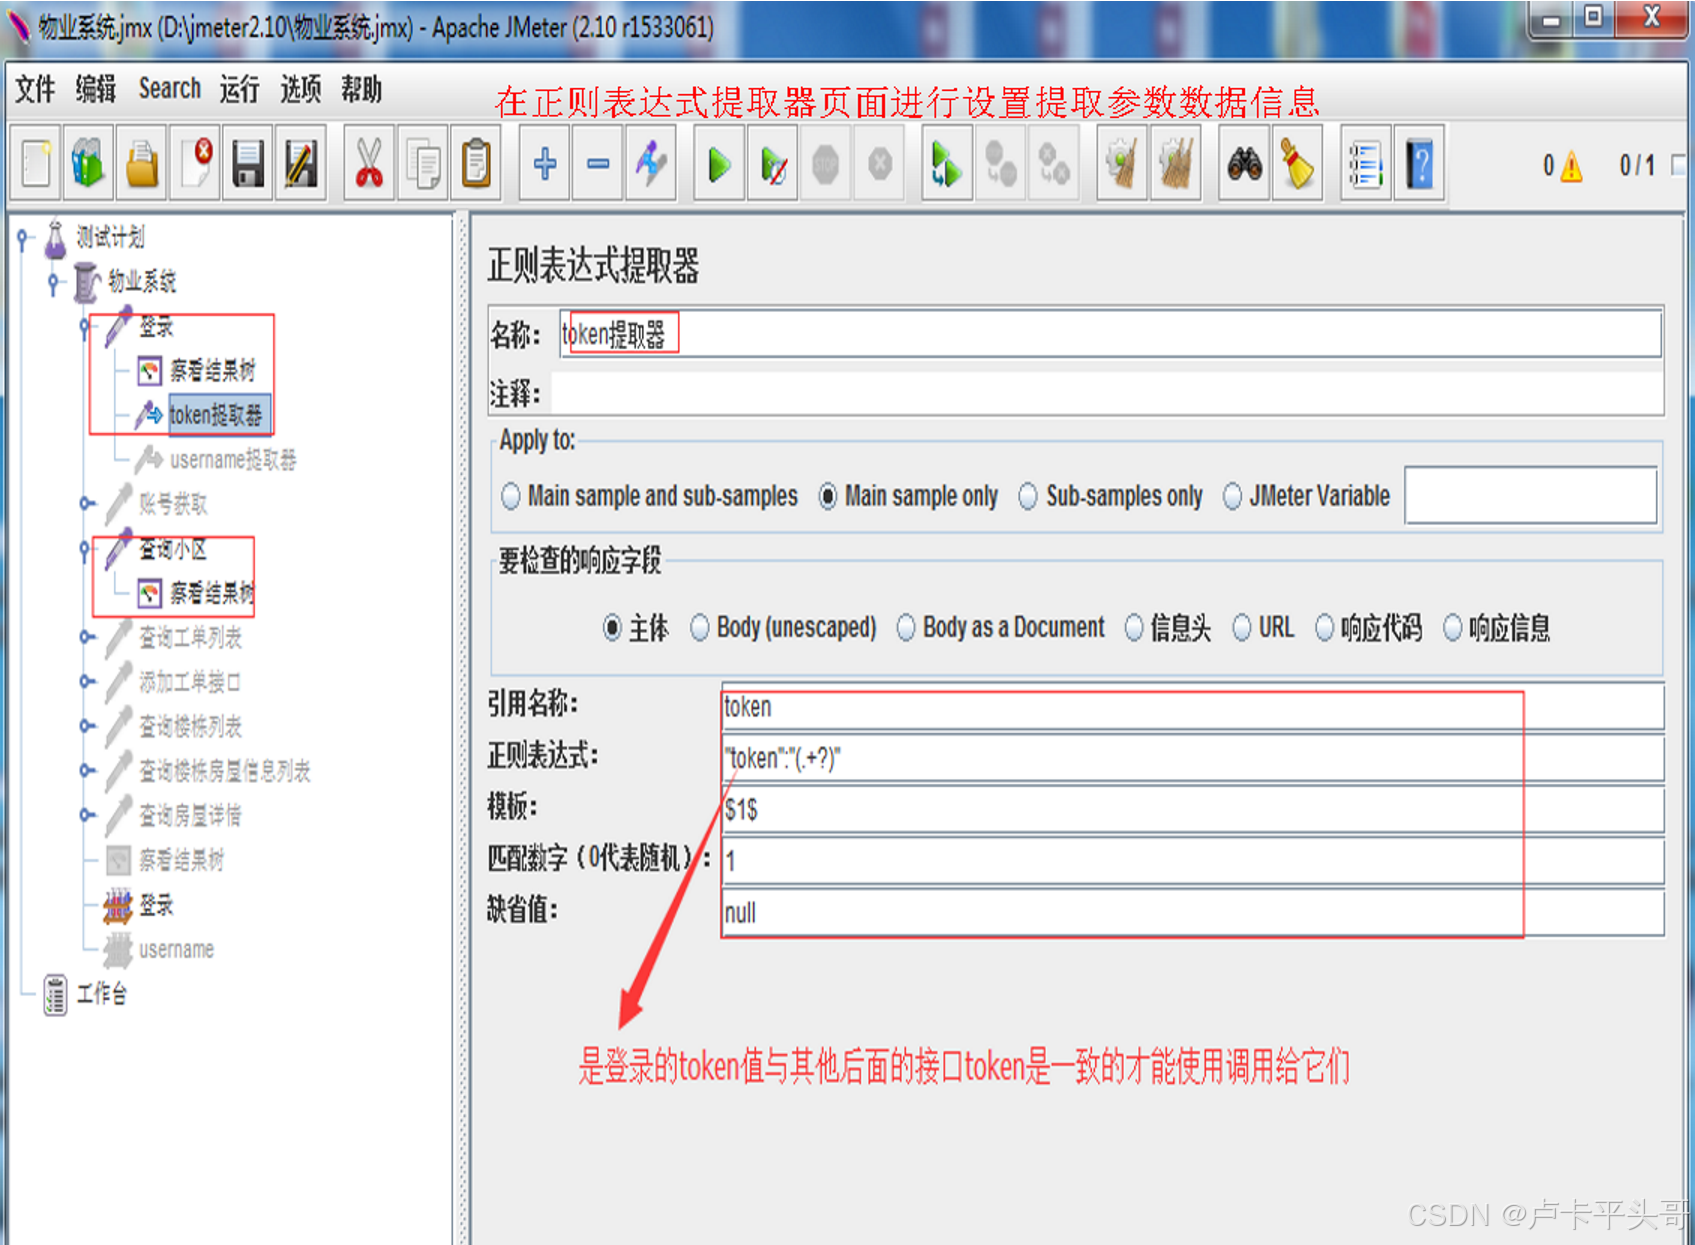
Task: Click the Close test plan icon
Action: pyautogui.click(x=195, y=163)
